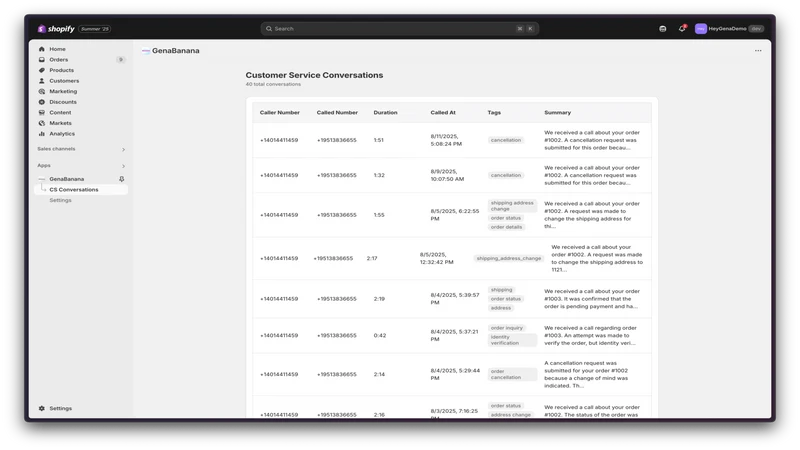
Task: Open the Home icon in sidebar
Action: (x=42, y=49)
